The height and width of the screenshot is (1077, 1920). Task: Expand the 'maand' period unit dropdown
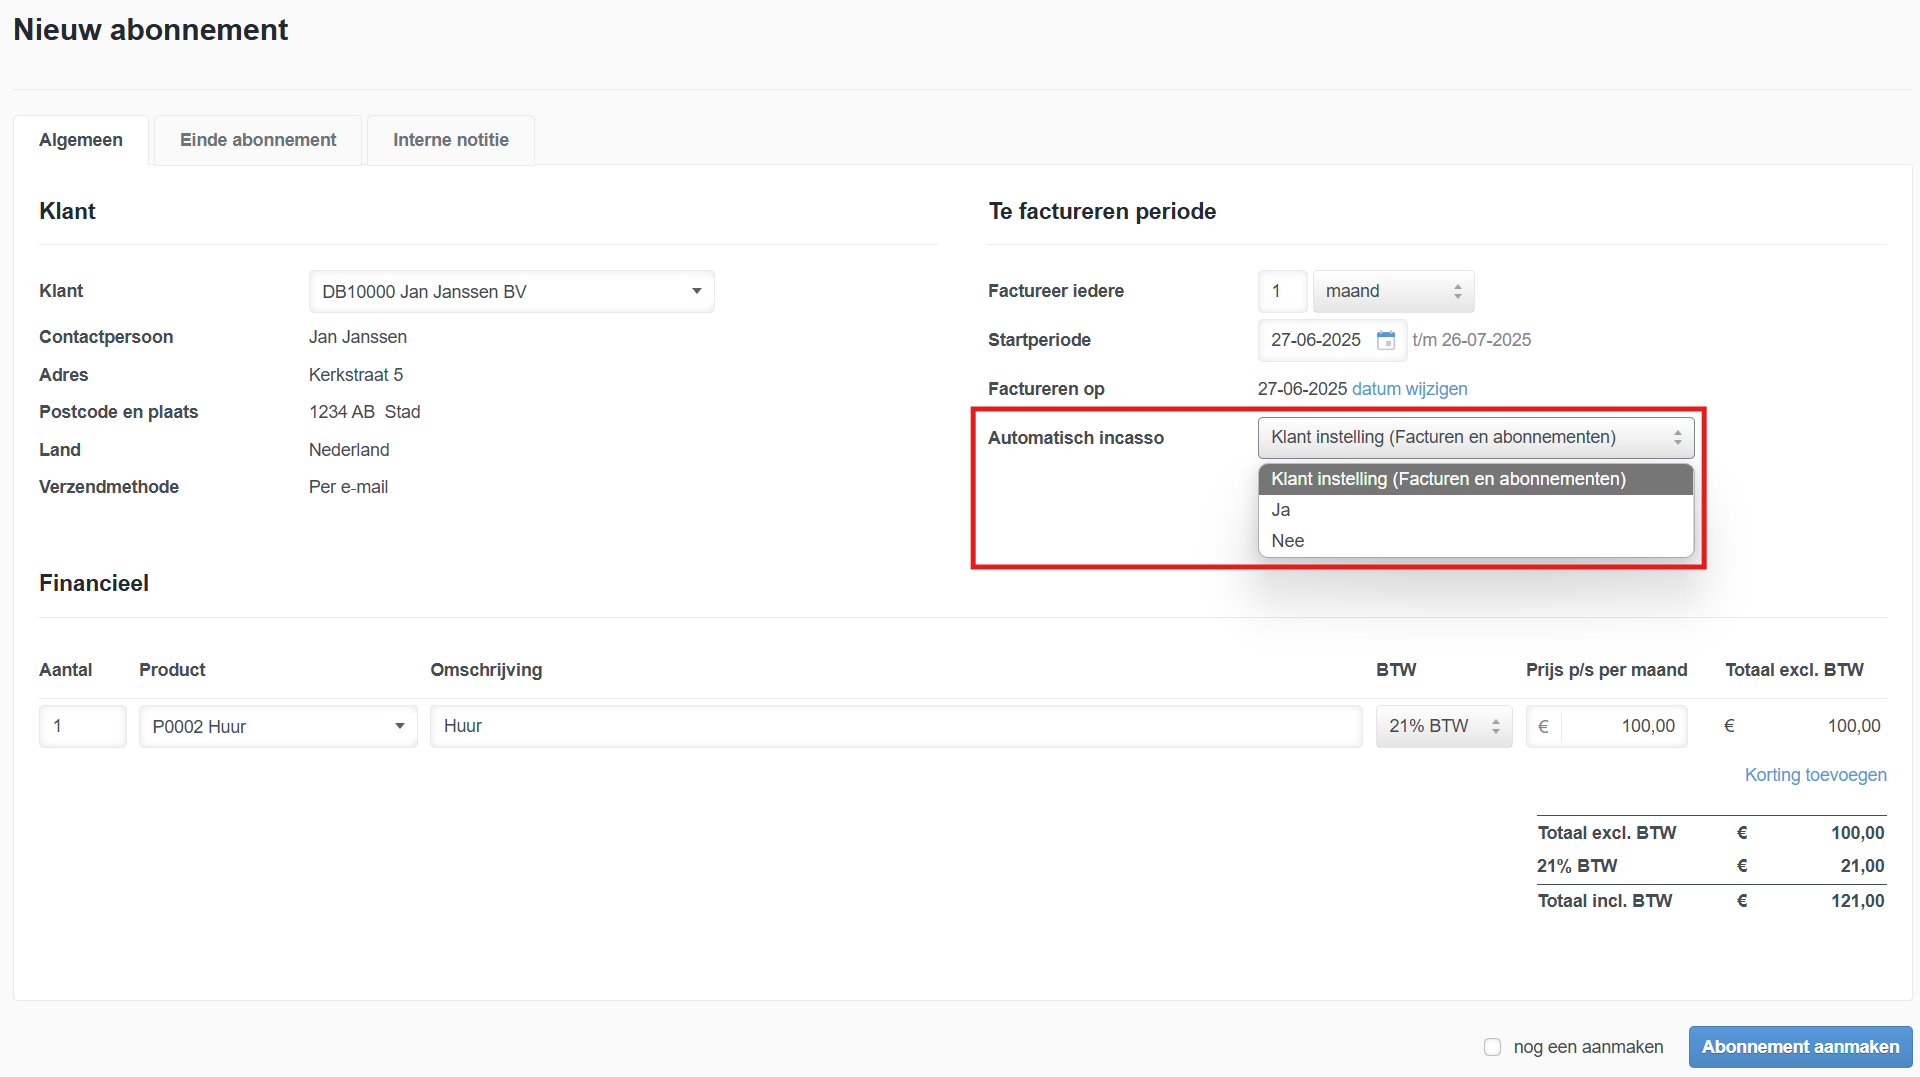(1392, 292)
